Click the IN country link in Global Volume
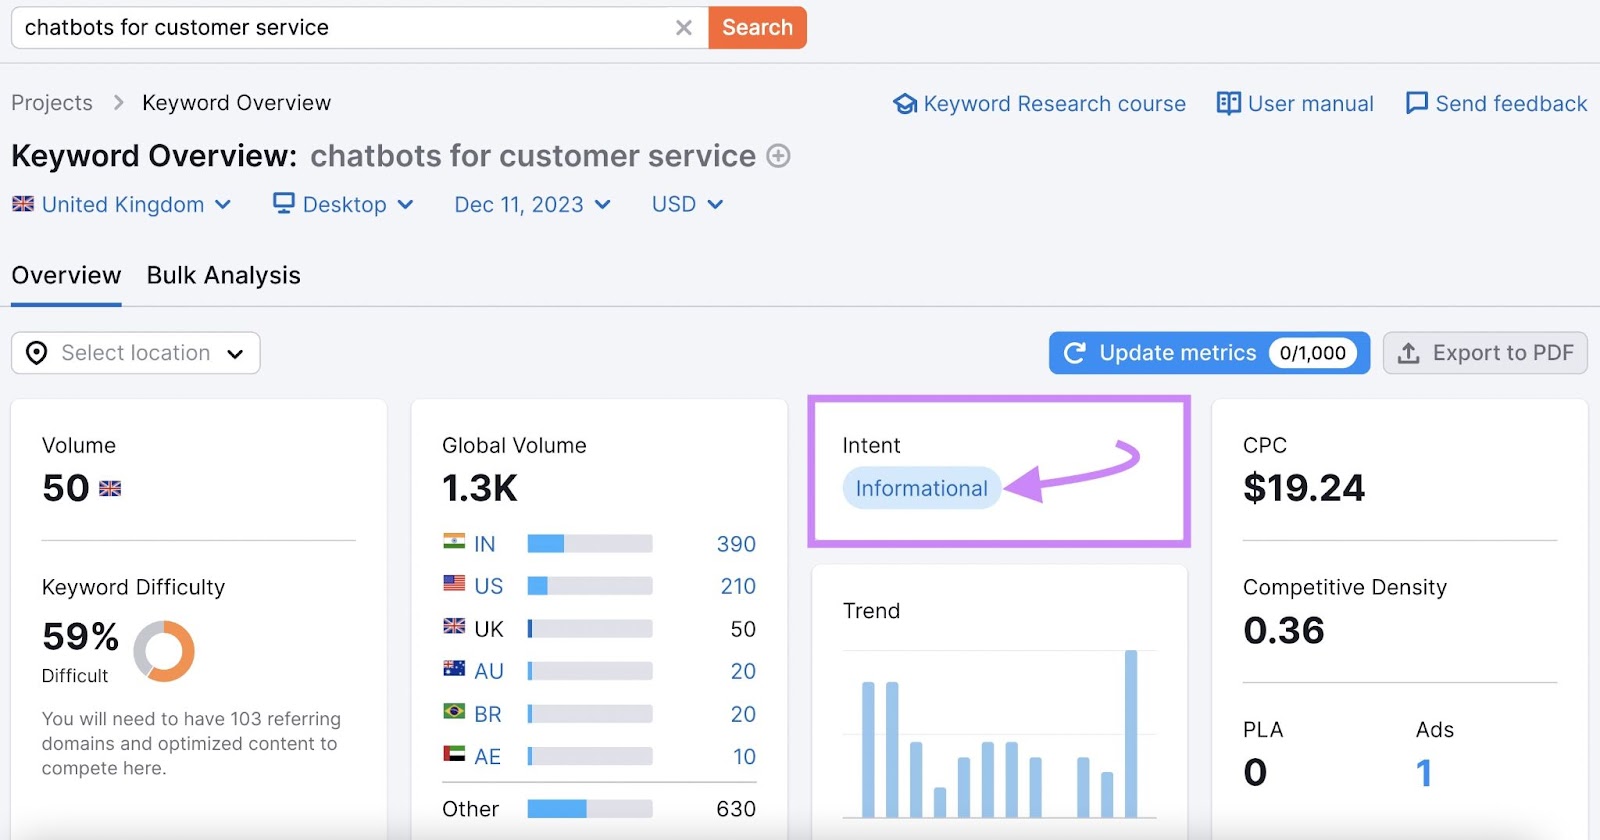The image size is (1600, 840). [x=484, y=544]
